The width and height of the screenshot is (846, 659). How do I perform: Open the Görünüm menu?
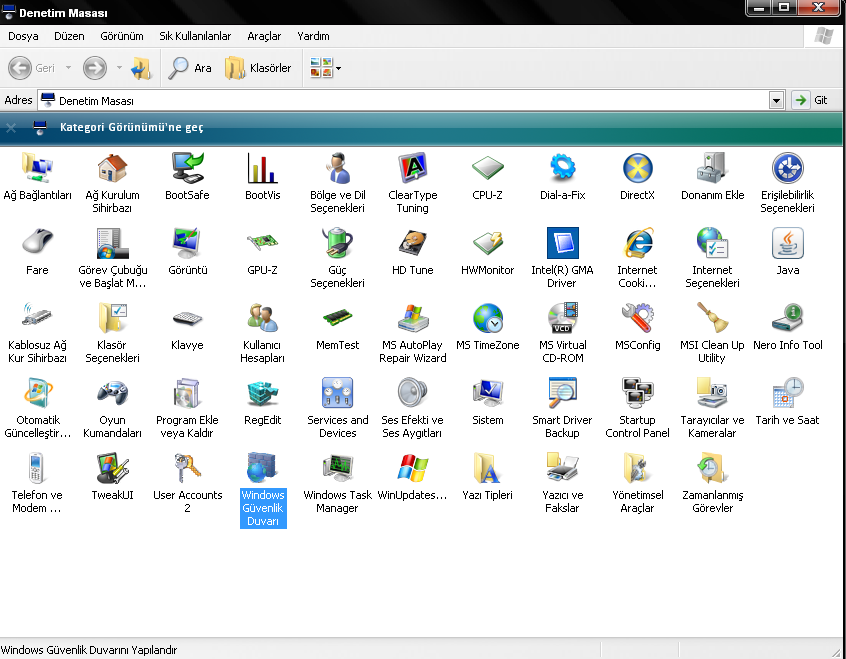click(122, 36)
